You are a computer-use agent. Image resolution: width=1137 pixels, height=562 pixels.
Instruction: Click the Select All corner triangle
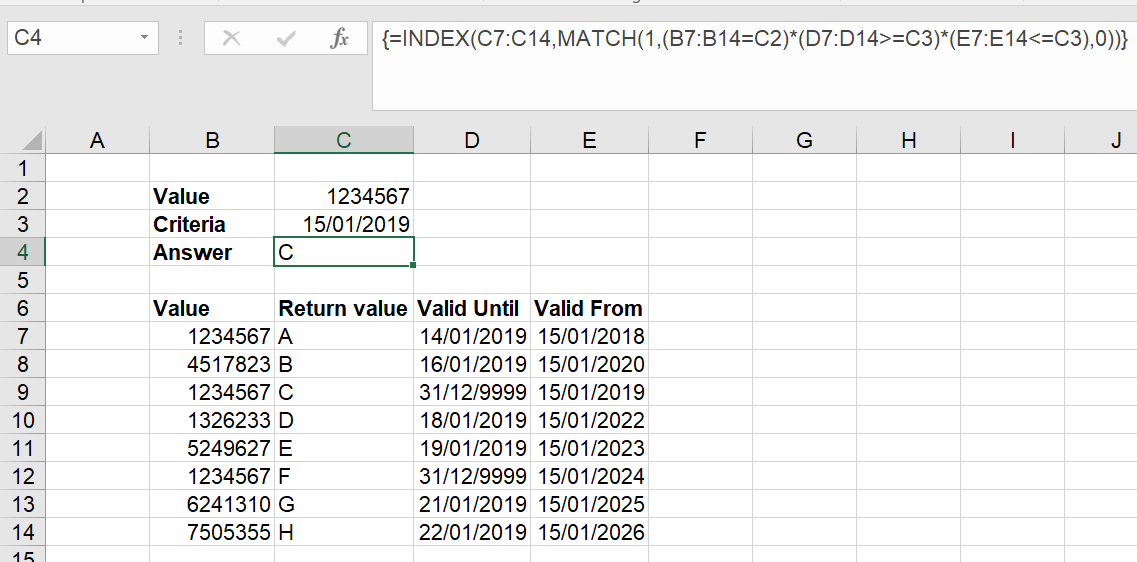click(x=32, y=141)
